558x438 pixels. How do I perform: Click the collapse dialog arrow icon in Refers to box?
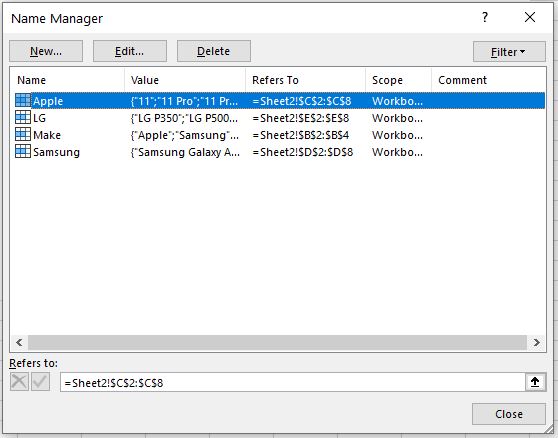pos(535,382)
